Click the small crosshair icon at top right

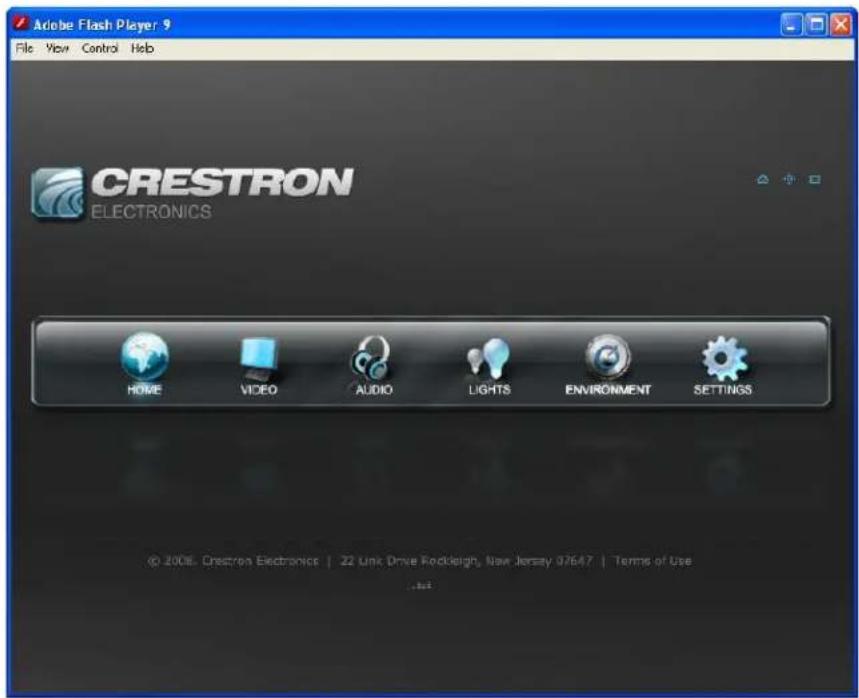click(x=789, y=179)
